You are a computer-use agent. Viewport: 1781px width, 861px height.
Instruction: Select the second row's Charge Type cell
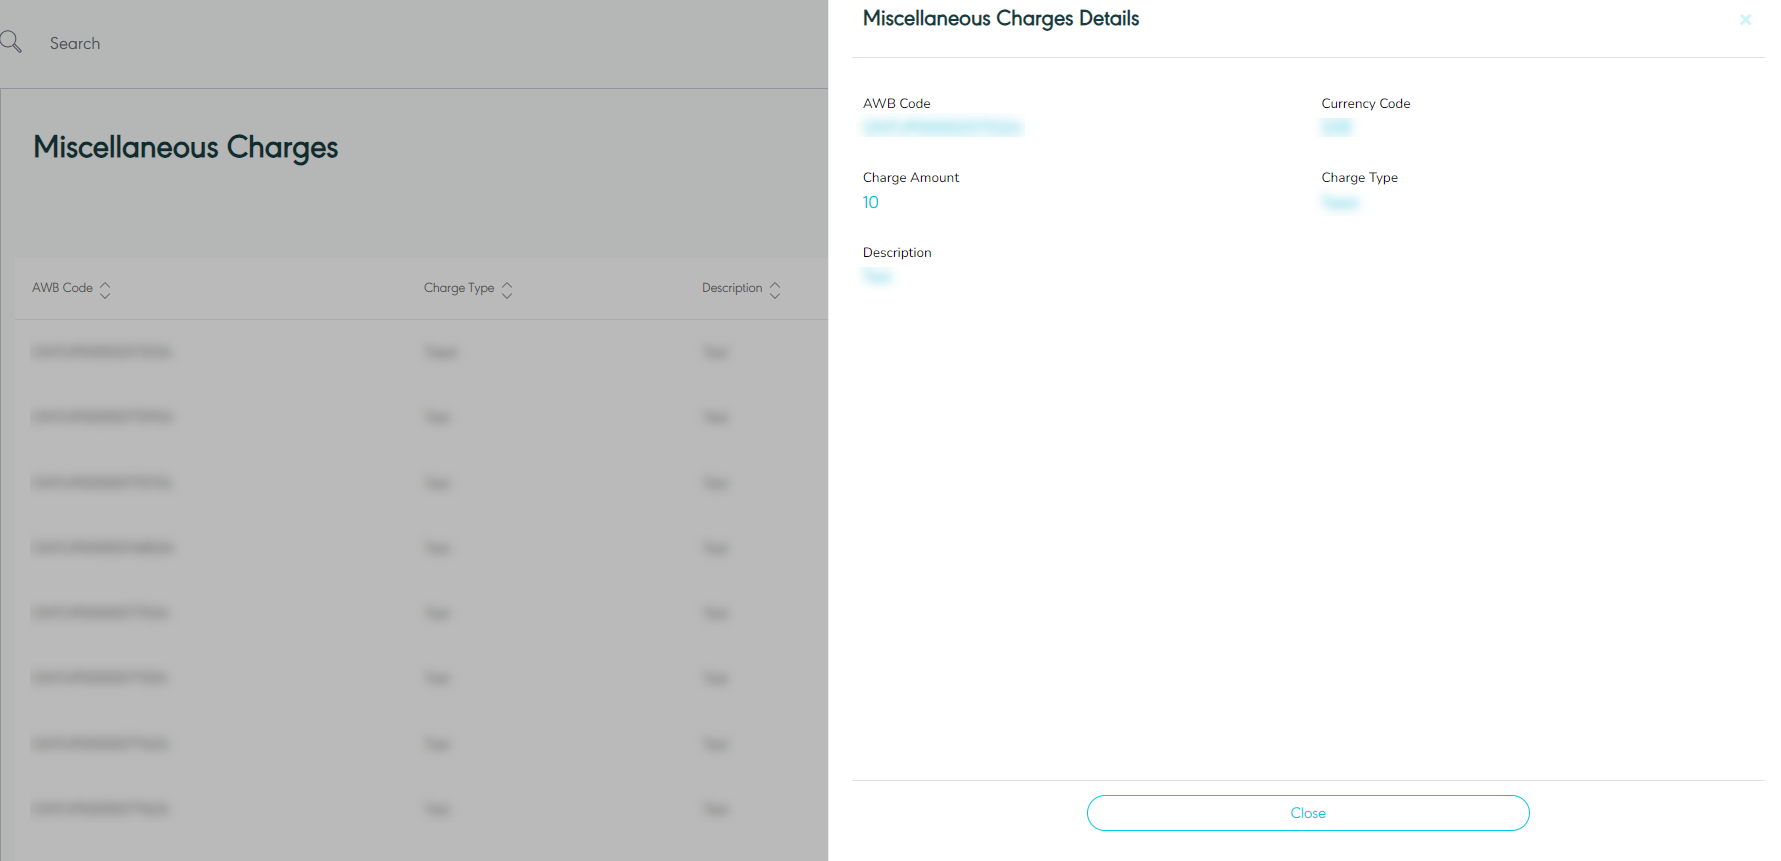click(x=437, y=417)
